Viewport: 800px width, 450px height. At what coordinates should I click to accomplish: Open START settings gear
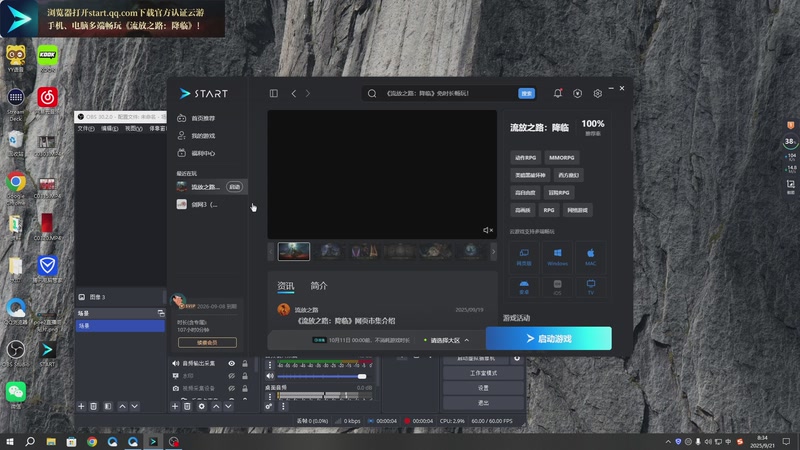597,93
